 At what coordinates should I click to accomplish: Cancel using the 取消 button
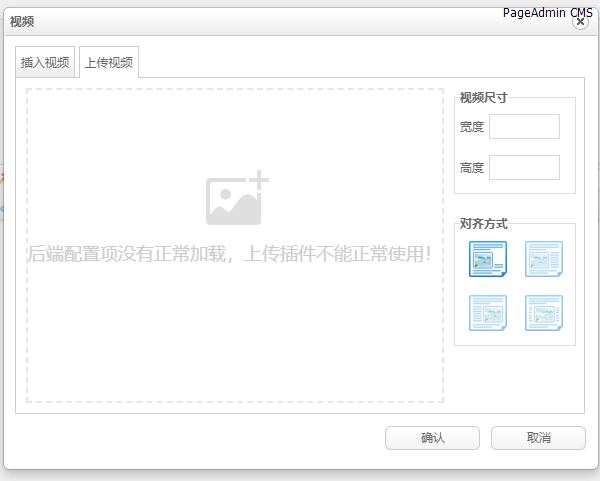[538, 438]
